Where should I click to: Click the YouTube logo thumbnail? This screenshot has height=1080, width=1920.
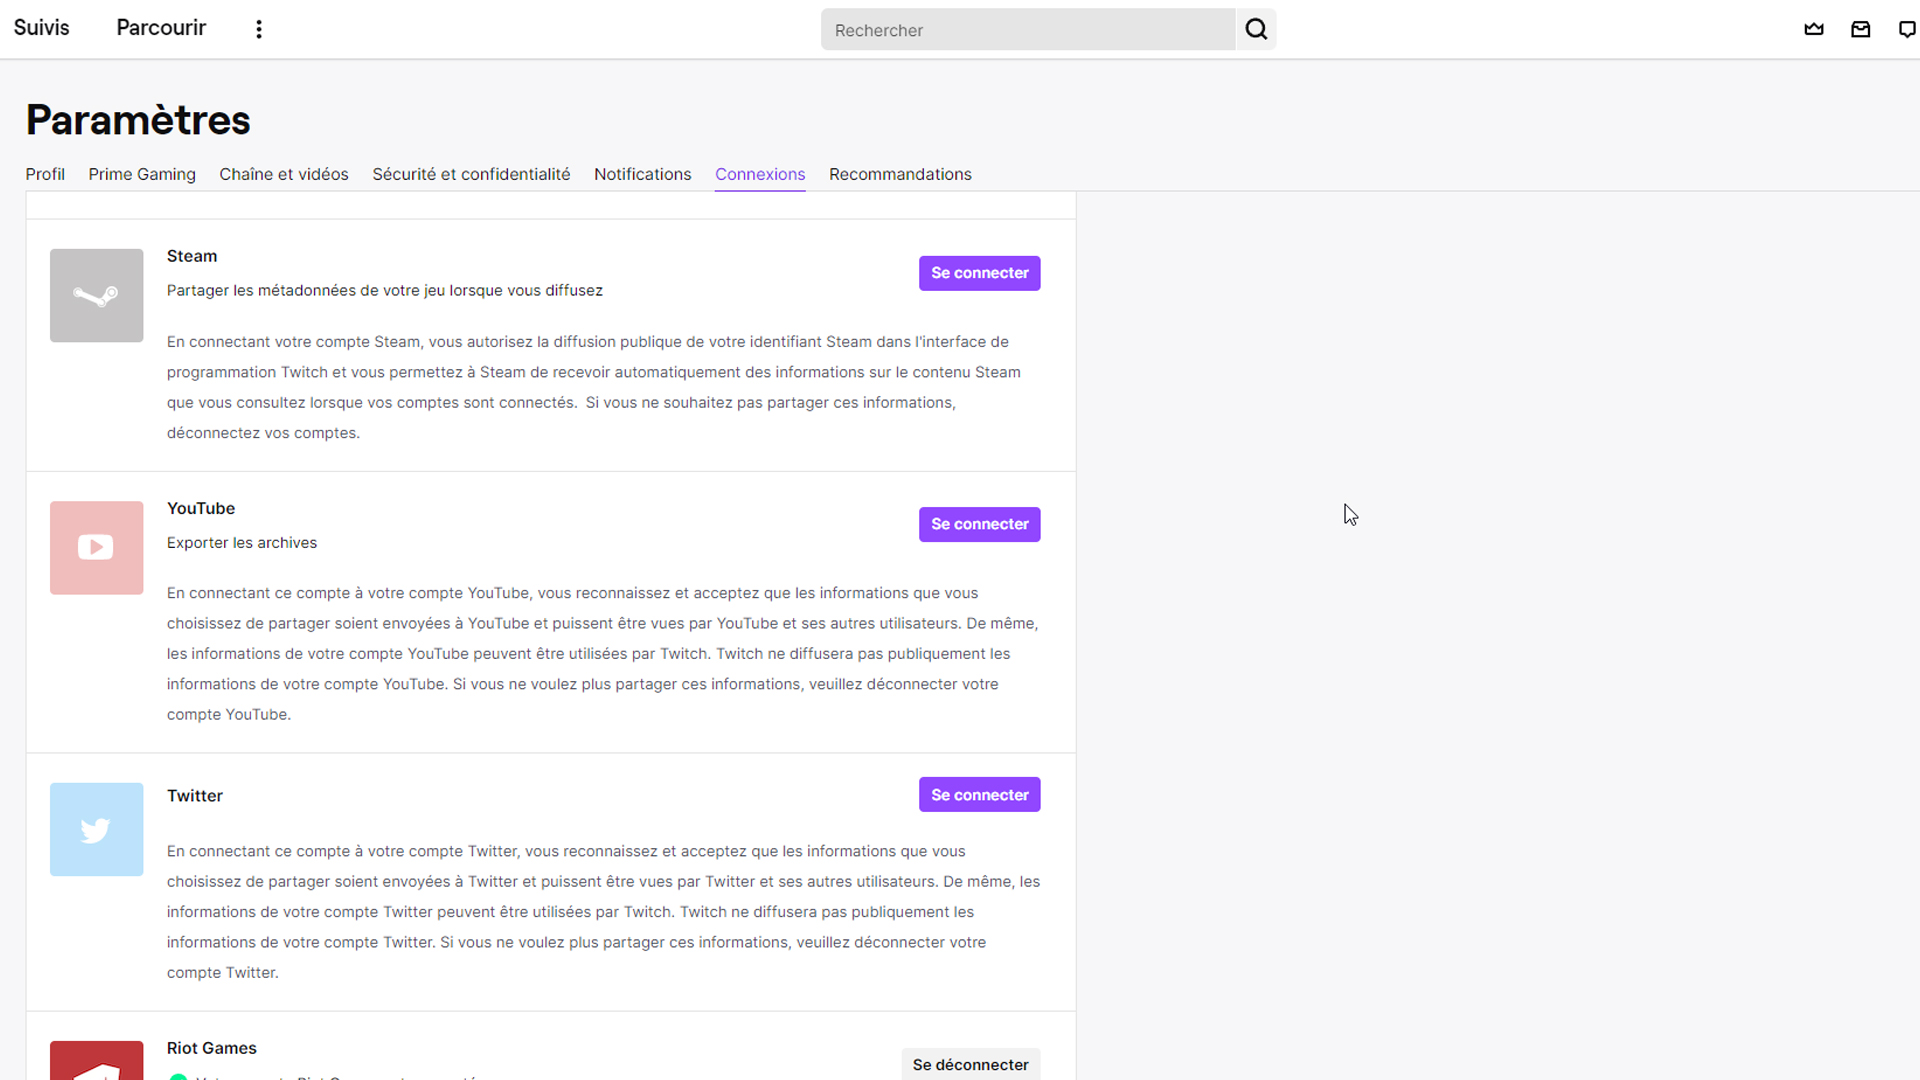coord(96,547)
